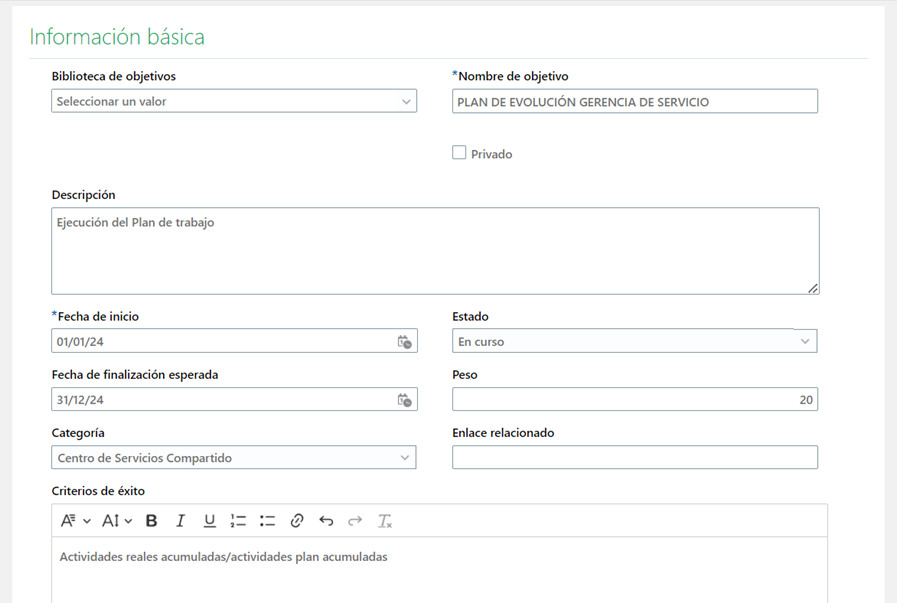Check the Privado checkbox
897x603 pixels.
[x=459, y=153]
